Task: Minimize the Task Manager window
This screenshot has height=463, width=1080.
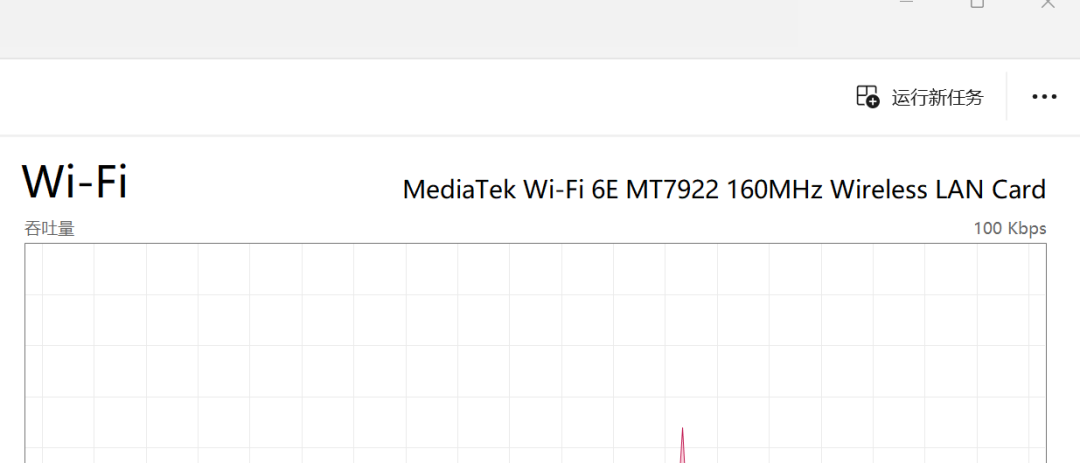Action: pos(906,3)
